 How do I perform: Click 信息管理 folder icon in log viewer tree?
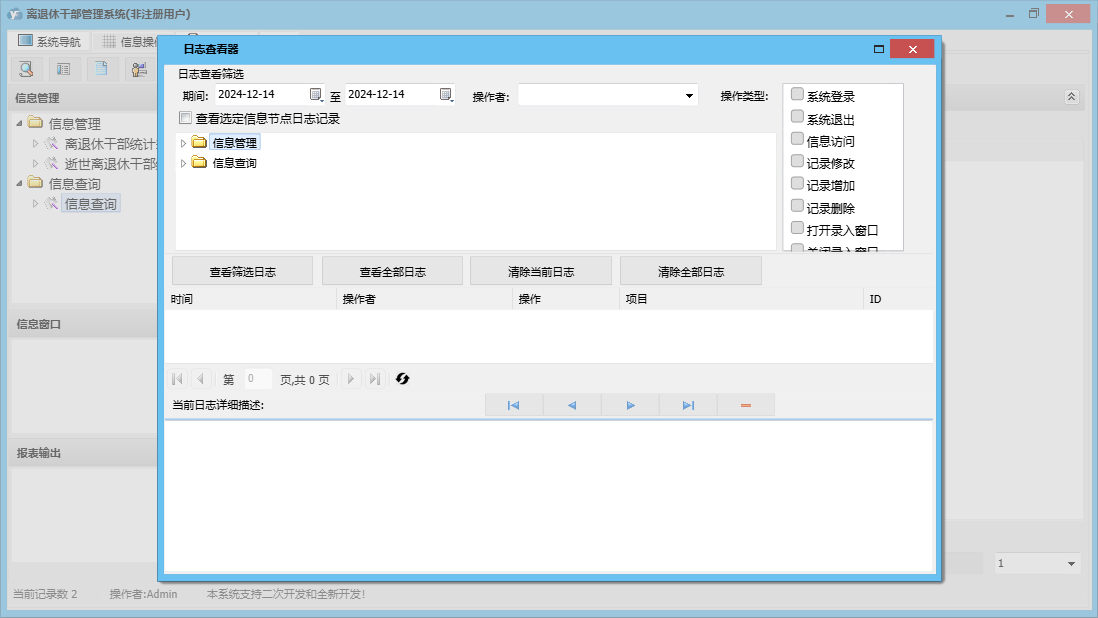(200, 143)
